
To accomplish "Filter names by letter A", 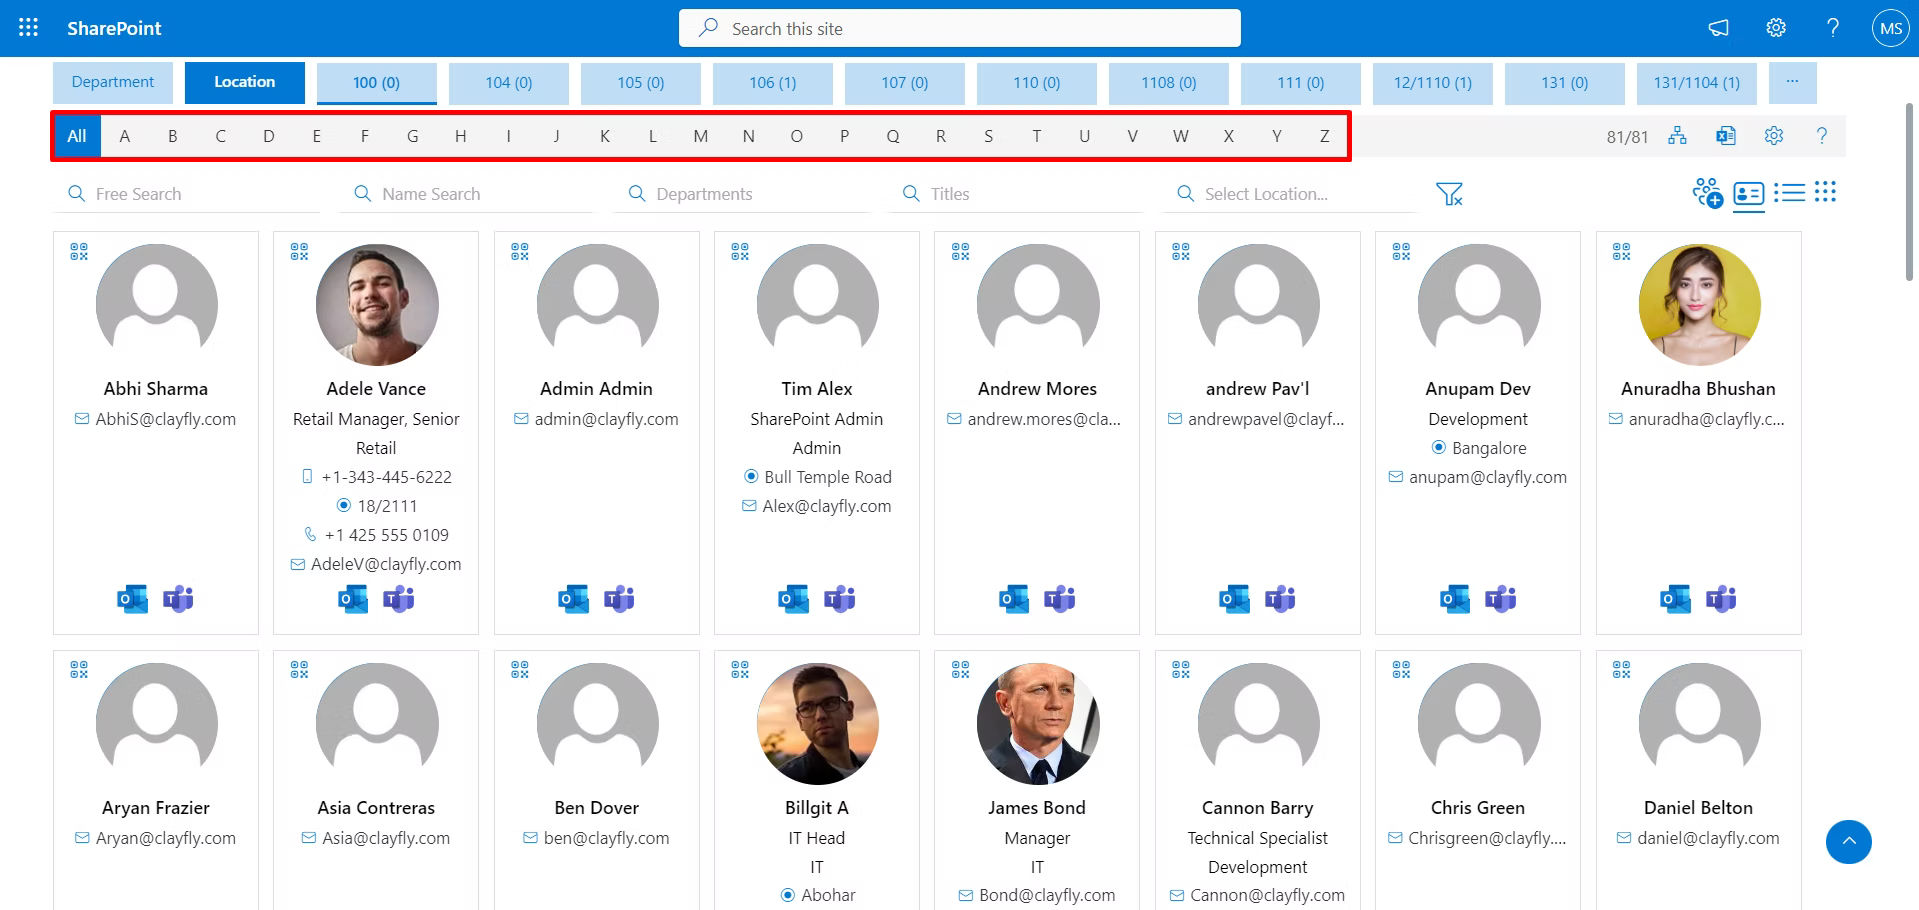I will coord(125,136).
